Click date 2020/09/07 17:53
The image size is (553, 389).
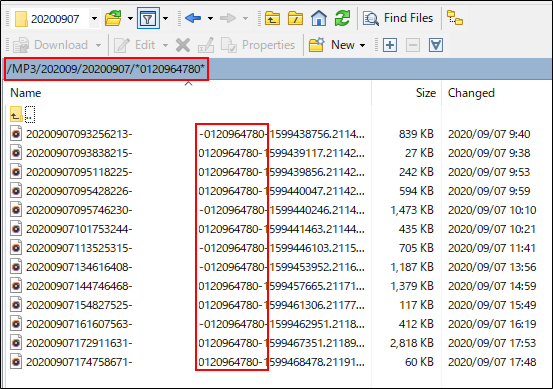(492, 343)
